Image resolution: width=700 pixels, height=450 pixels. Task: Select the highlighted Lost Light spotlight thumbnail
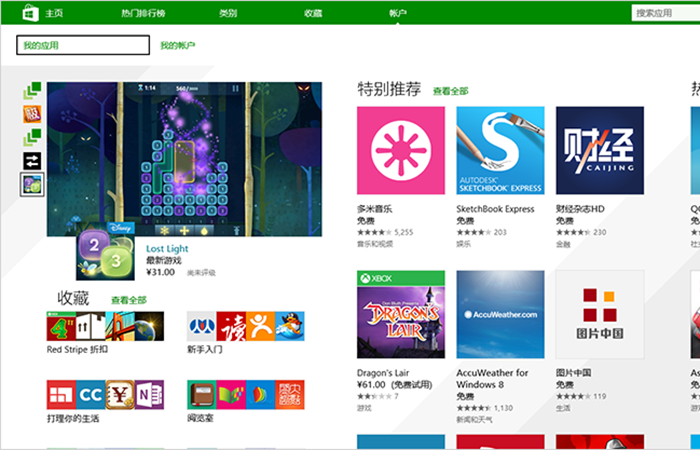[32, 184]
